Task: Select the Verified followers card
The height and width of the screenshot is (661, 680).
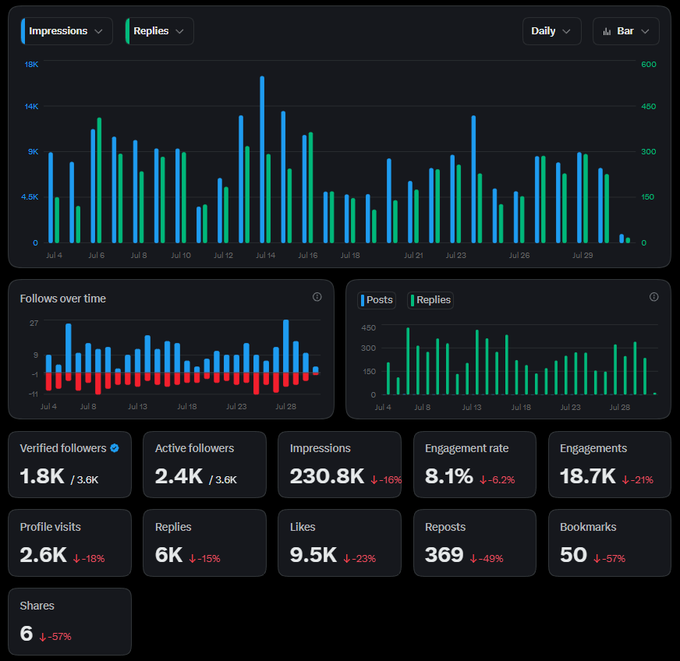Action: click(x=70, y=465)
